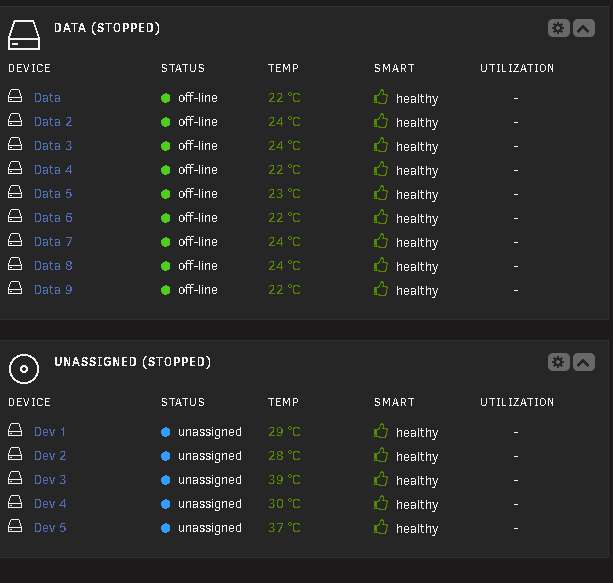613x583 pixels.
Task: Click the SMART thumbs-up icon for Data
Action: click(381, 97)
